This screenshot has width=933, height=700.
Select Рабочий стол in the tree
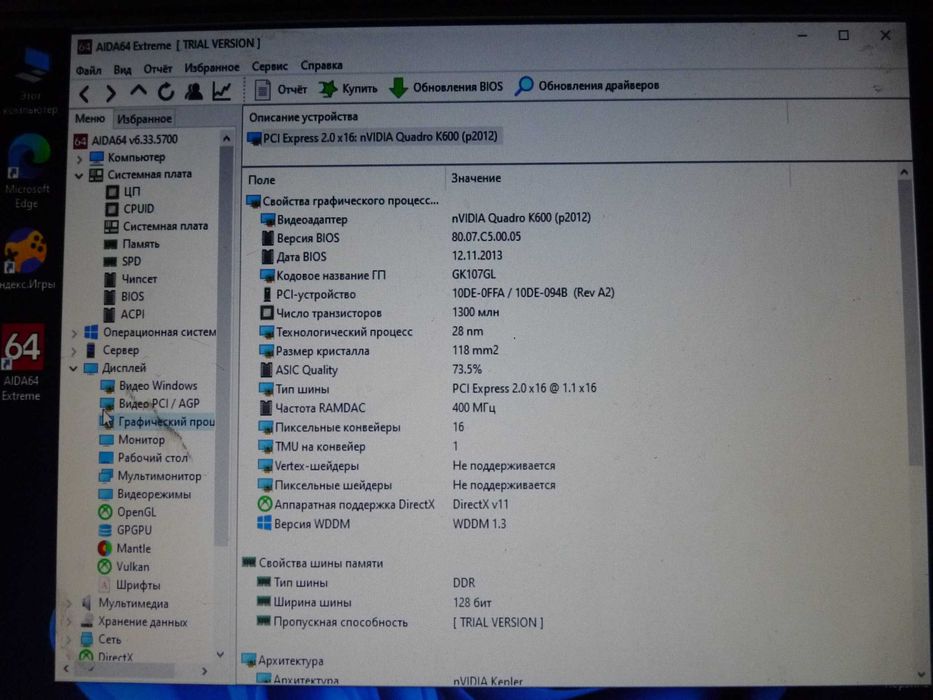[143, 458]
